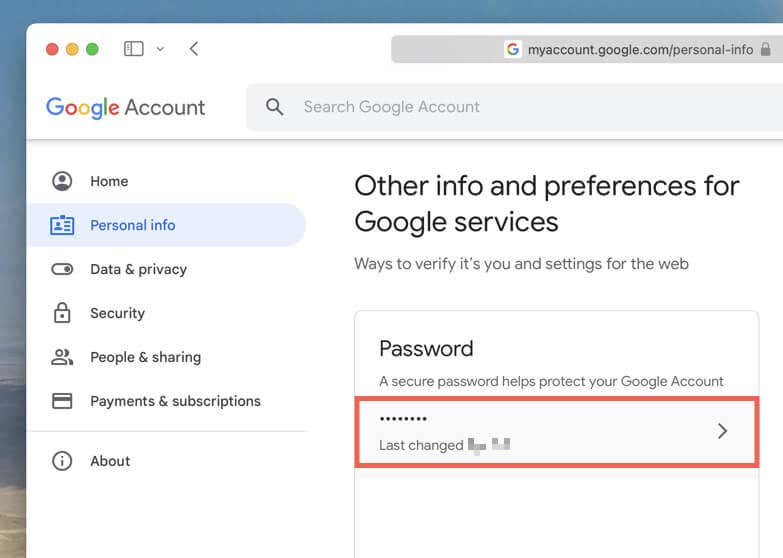Open Data & privacy section
Viewport: 783px width, 558px height.
click(138, 269)
